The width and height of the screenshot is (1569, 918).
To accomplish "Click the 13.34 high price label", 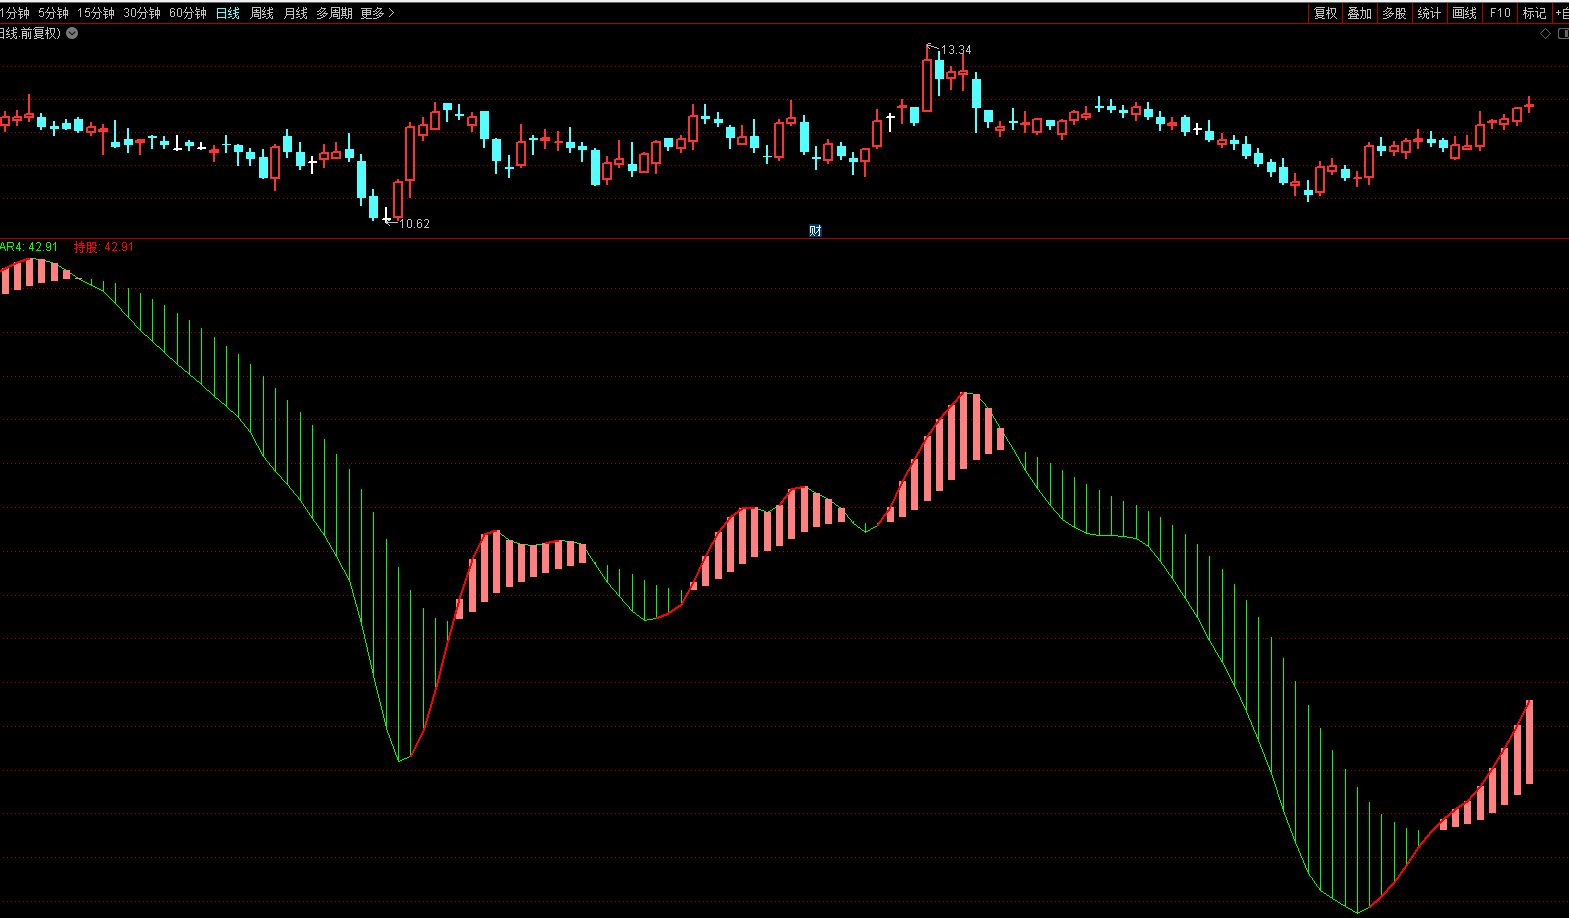I will coord(955,50).
